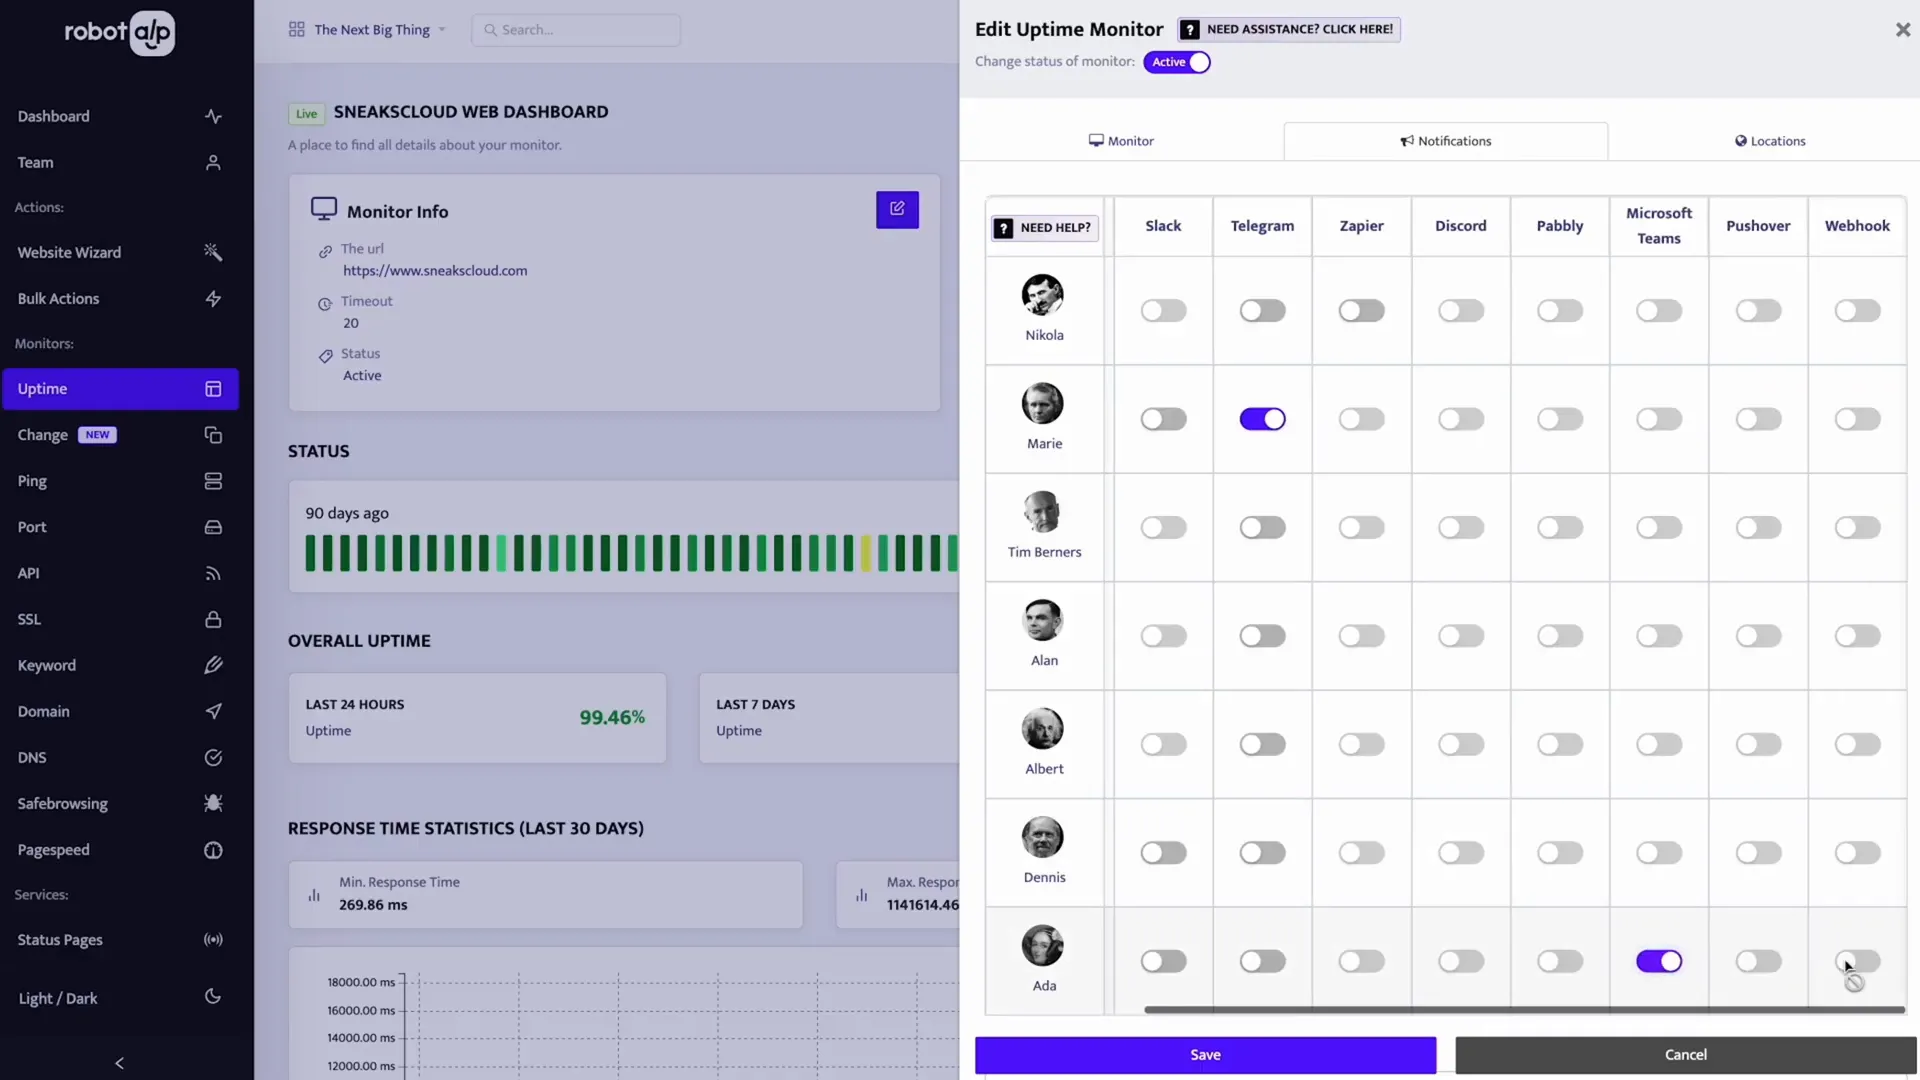
Task: Focus the Search input field
Action: pos(576,30)
